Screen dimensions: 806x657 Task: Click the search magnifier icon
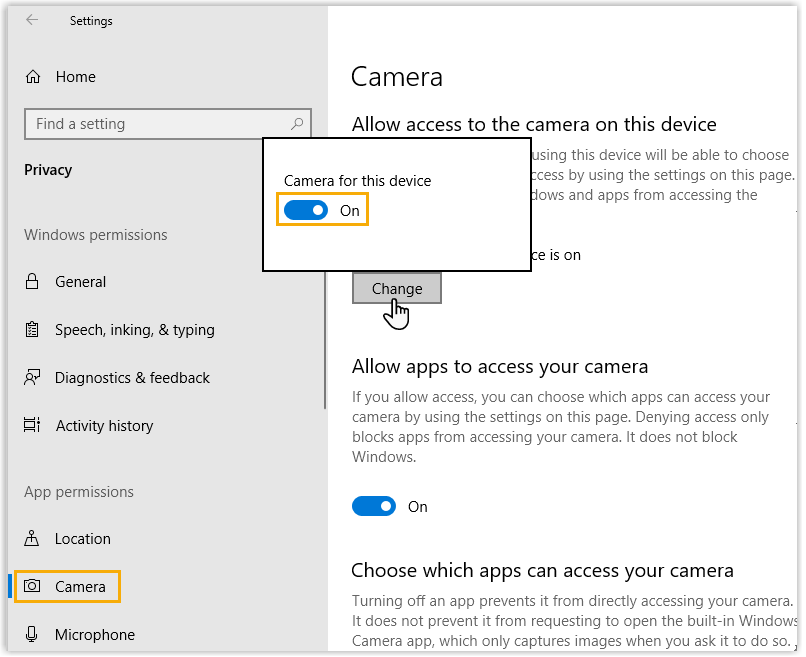point(297,124)
